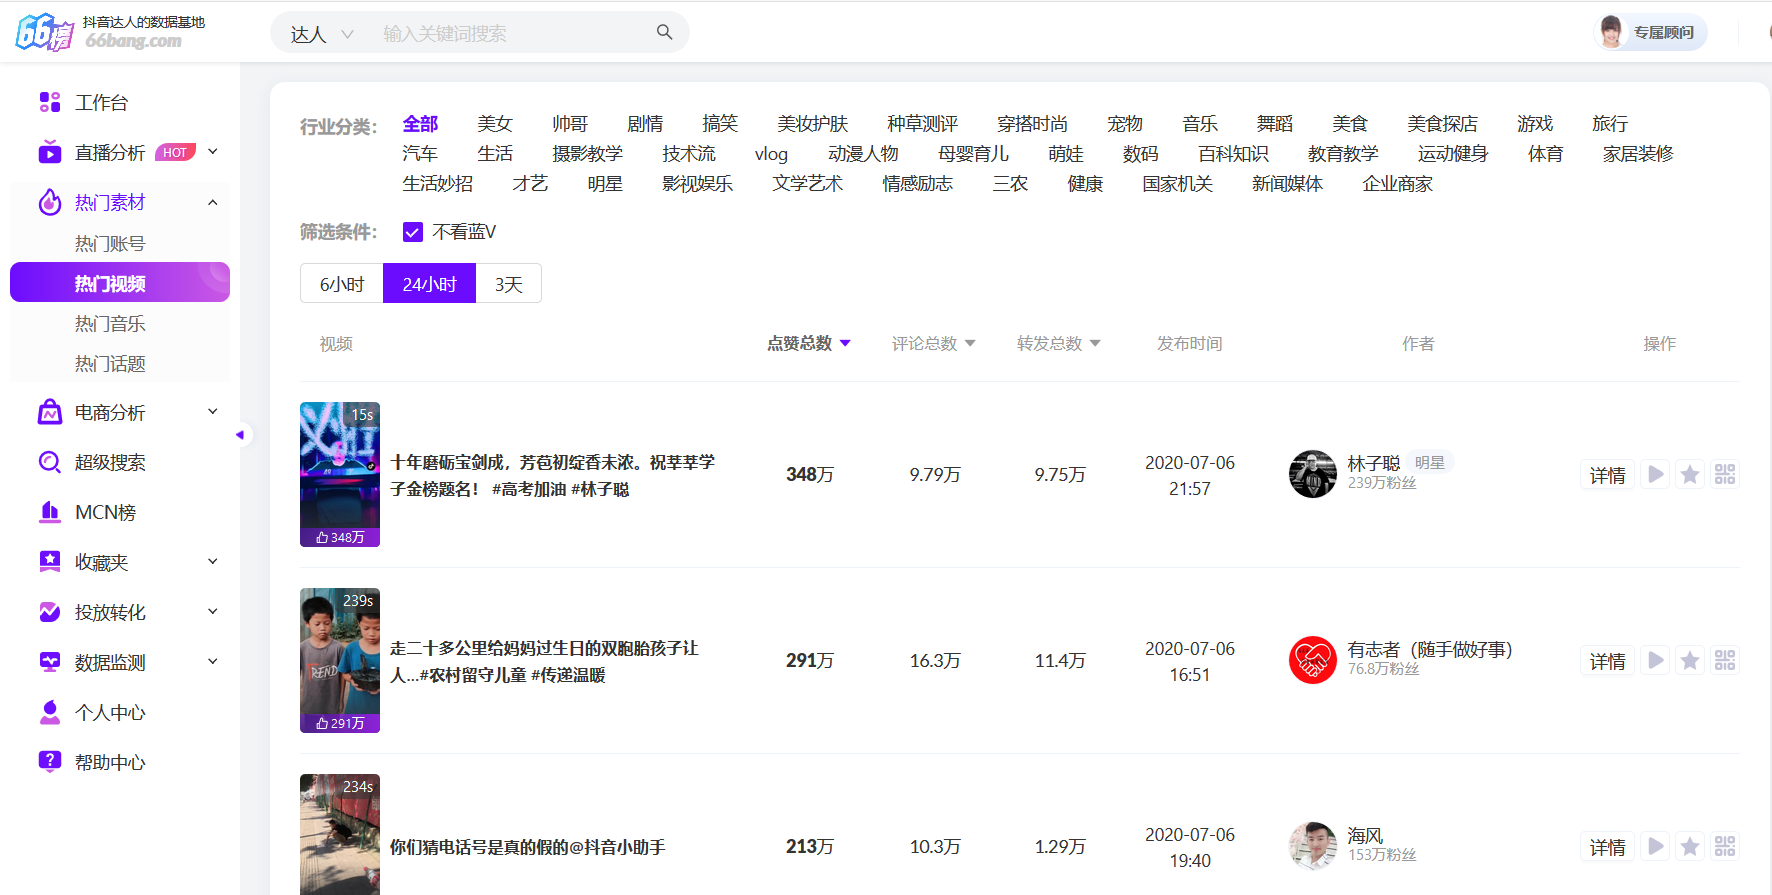Filter by 企业商家 category

[1397, 184]
